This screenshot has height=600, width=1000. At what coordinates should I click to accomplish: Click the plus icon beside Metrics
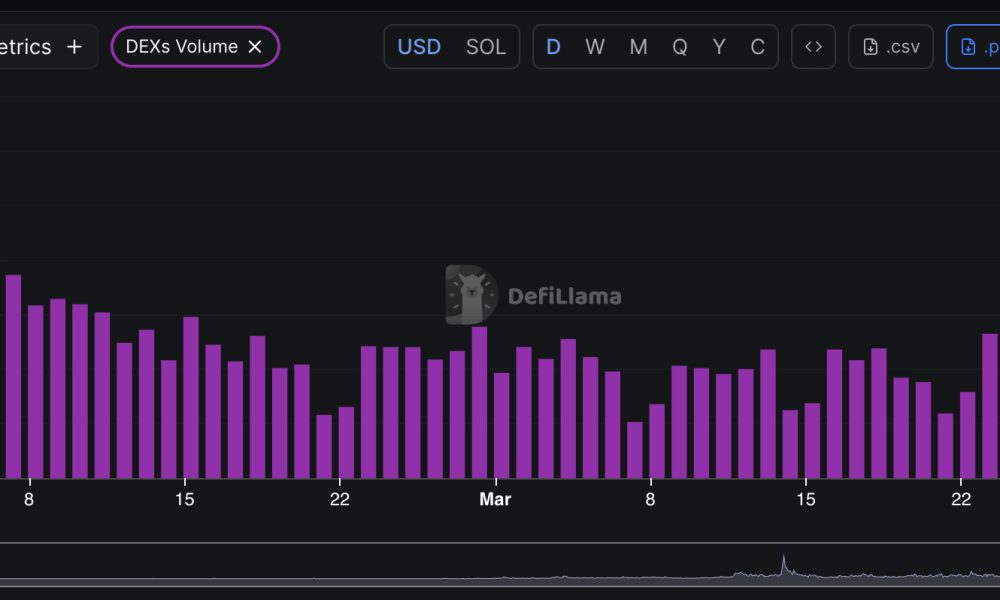click(74, 46)
